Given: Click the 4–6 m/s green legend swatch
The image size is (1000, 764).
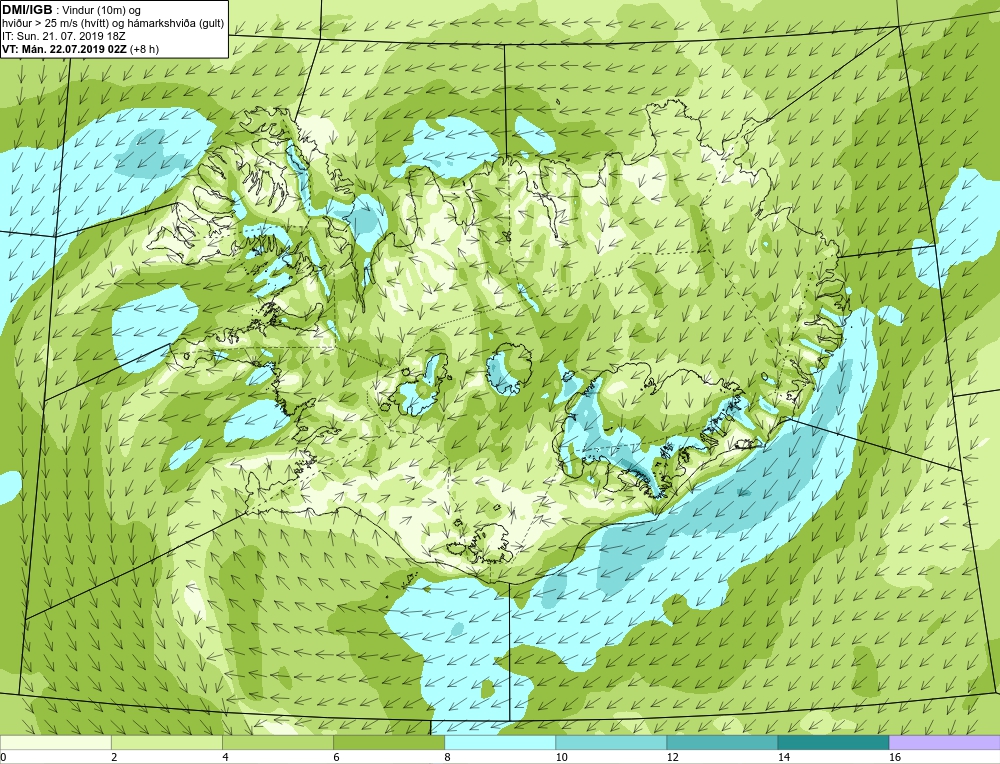Looking at the screenshot, I should coord(277,743).
